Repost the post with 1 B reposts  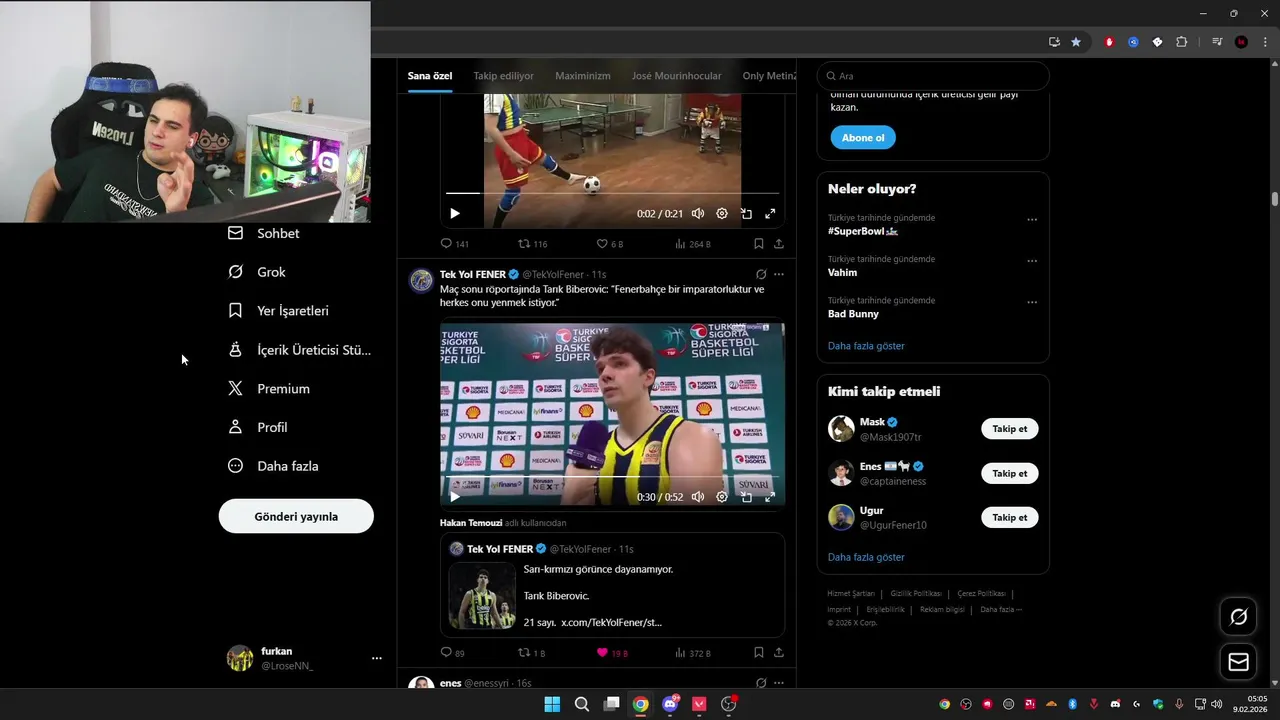[531, 653]
